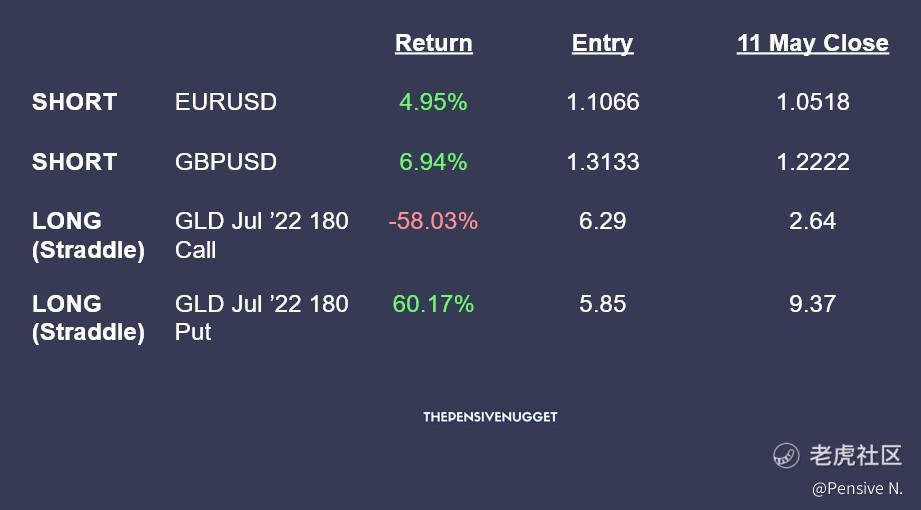
Task: Click the 6.94% return value
Action: (x=433, y=162)
